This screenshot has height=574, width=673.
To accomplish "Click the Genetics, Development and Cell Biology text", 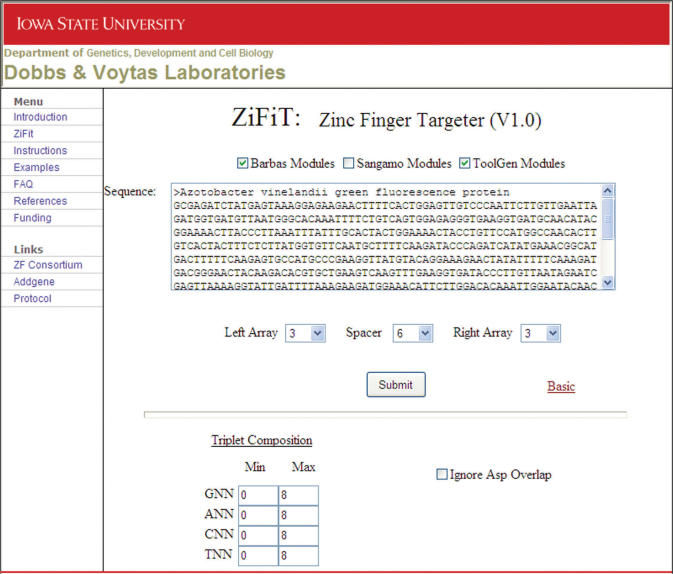I will tap(180, 53).
